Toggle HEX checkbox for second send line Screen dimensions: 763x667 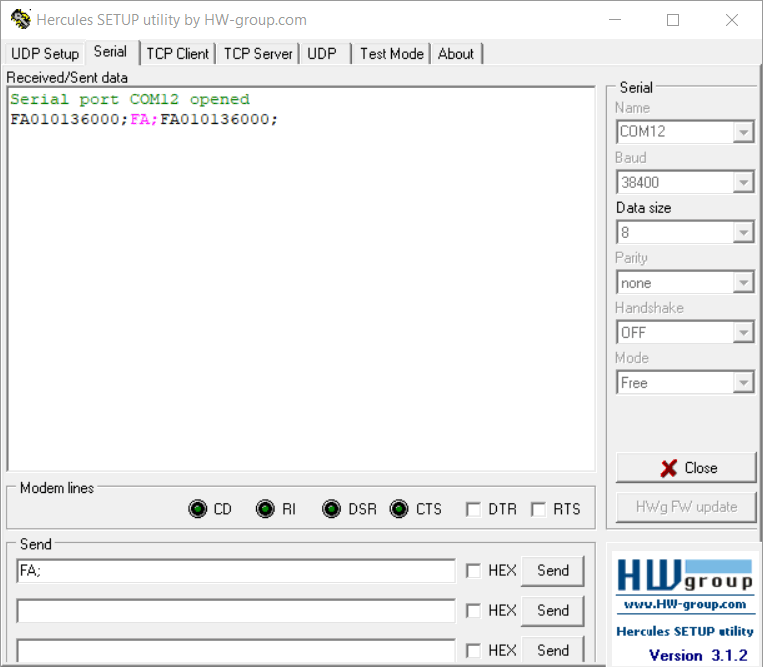coord(473,611)
